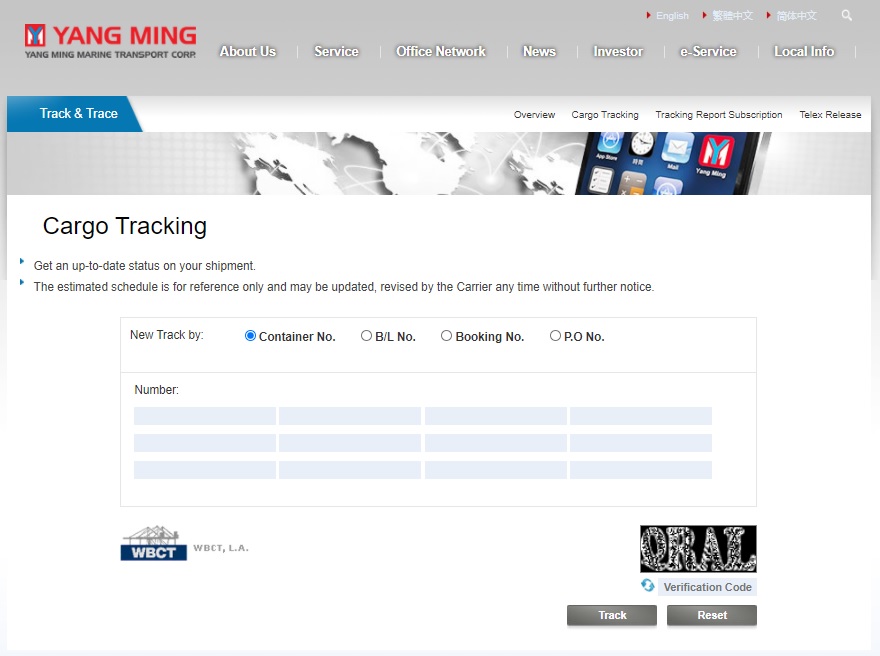The image size is (880, 656).
Task: Focus fourth number field in second row
Action: pos(641,443)
